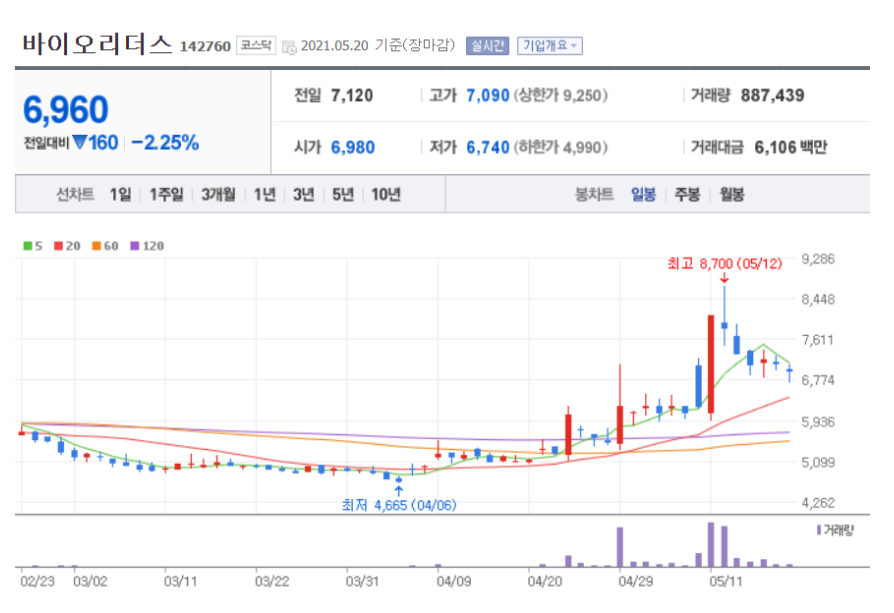The width and height of the screenshot is (894, 613).
Task: Click the 최고 8,700 (05/12) marker
Action: (x=724, y=263)
